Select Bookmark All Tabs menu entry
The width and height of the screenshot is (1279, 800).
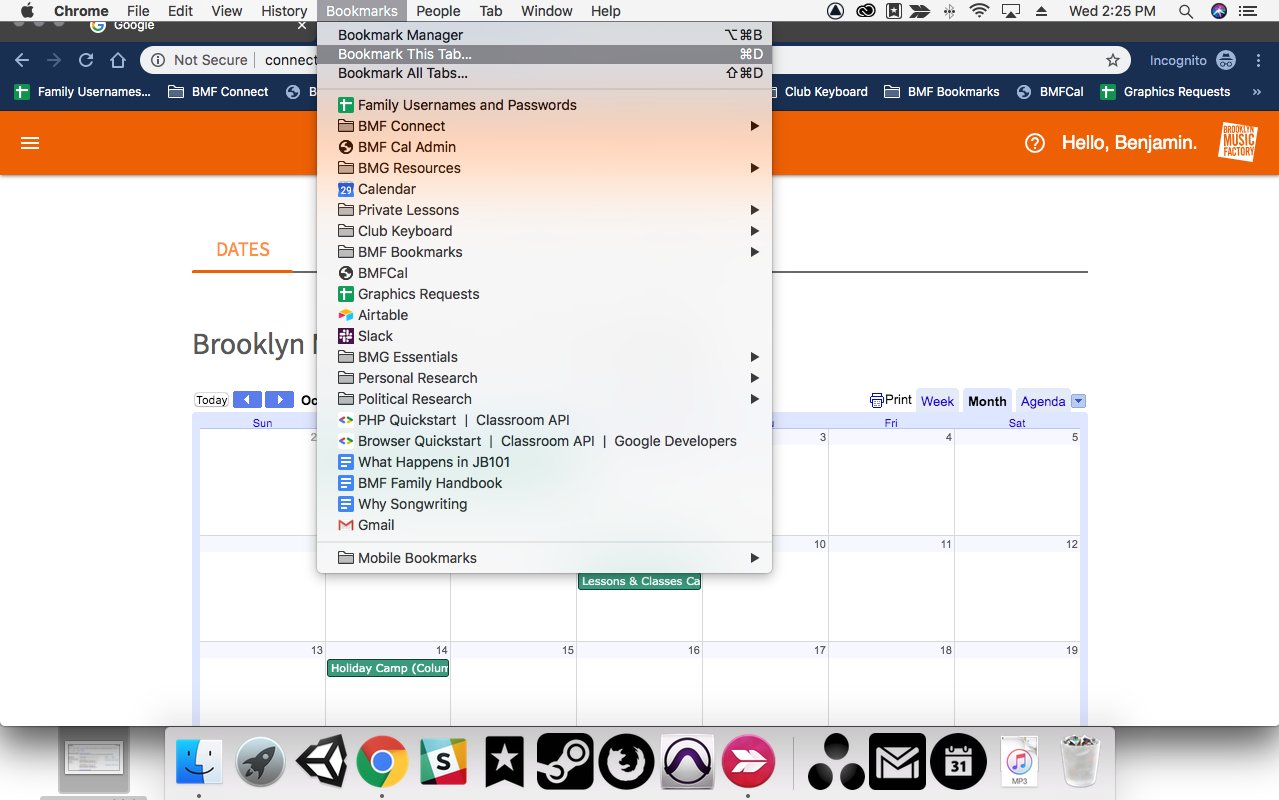coord(544,73)
